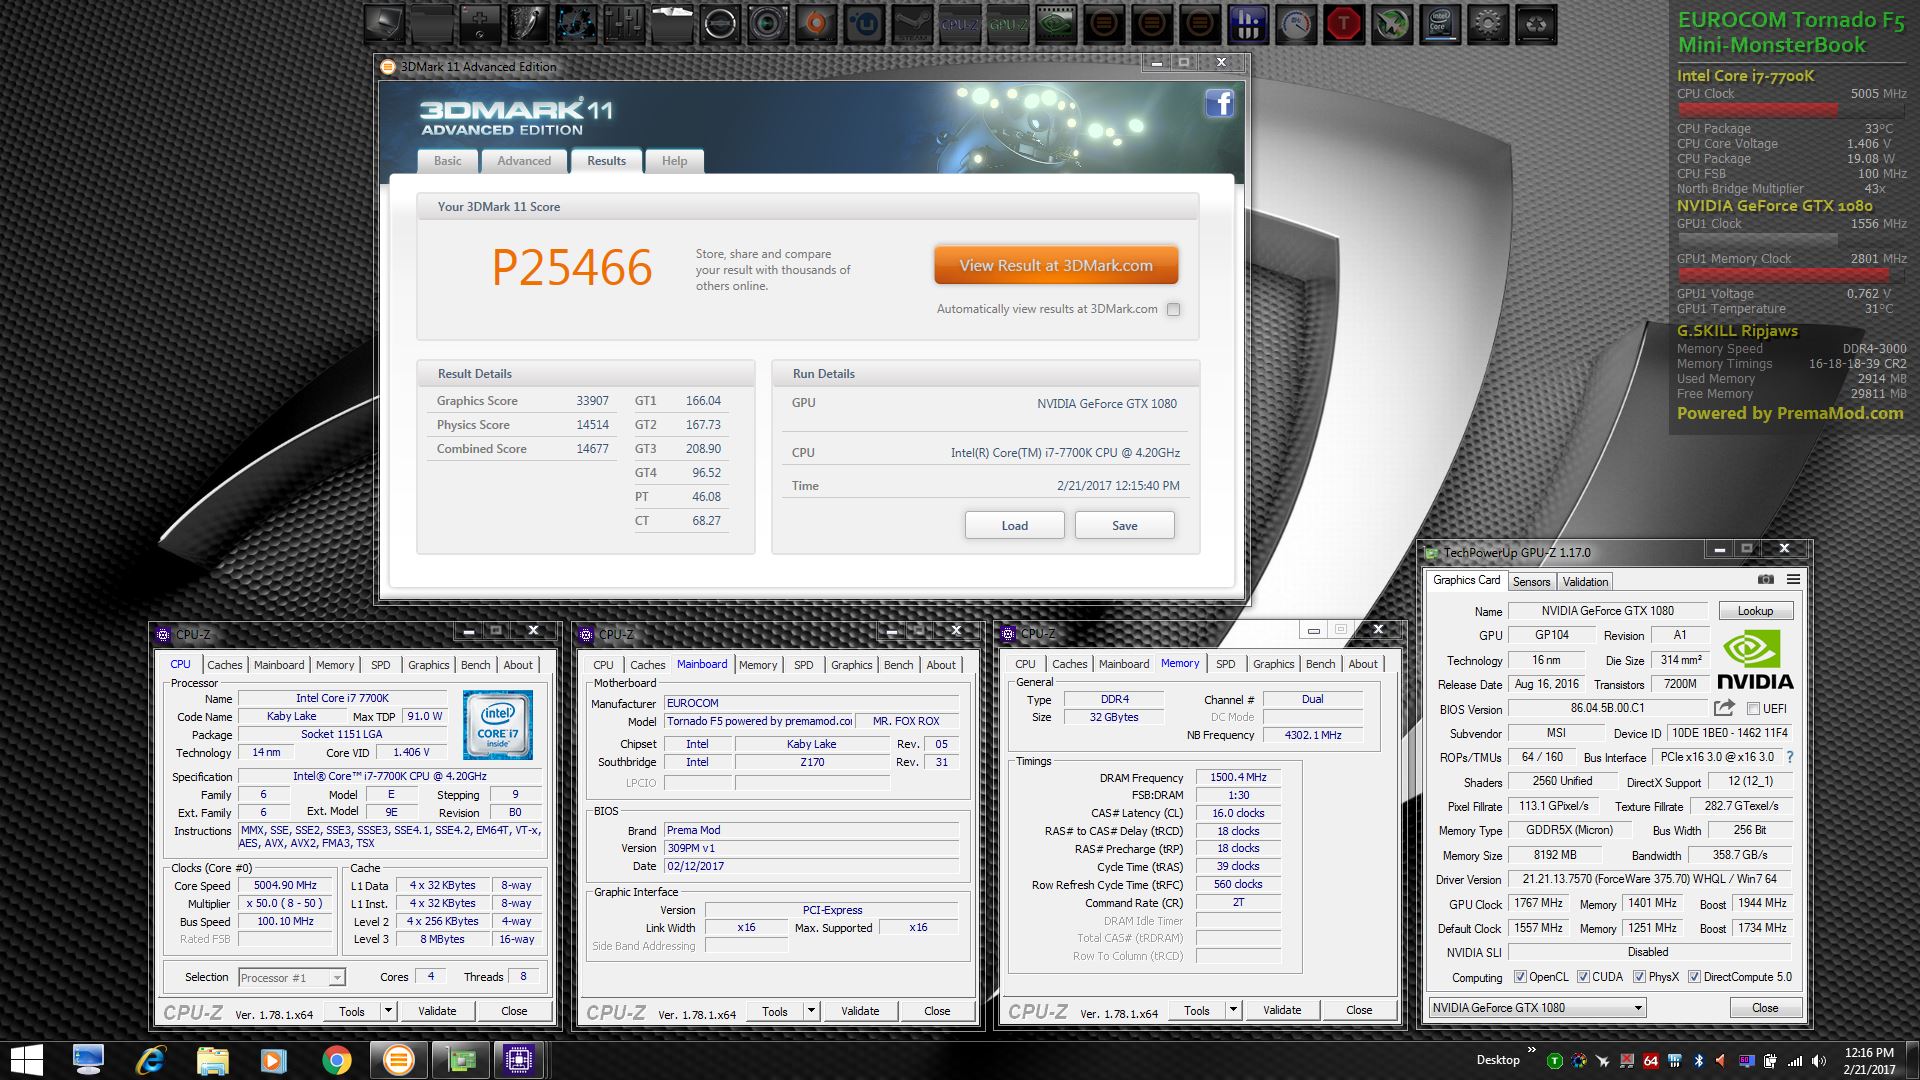Toggle UEFI checkbox in GPU-Z
1920x1080 pixels.
click(x=1753, y=709)
